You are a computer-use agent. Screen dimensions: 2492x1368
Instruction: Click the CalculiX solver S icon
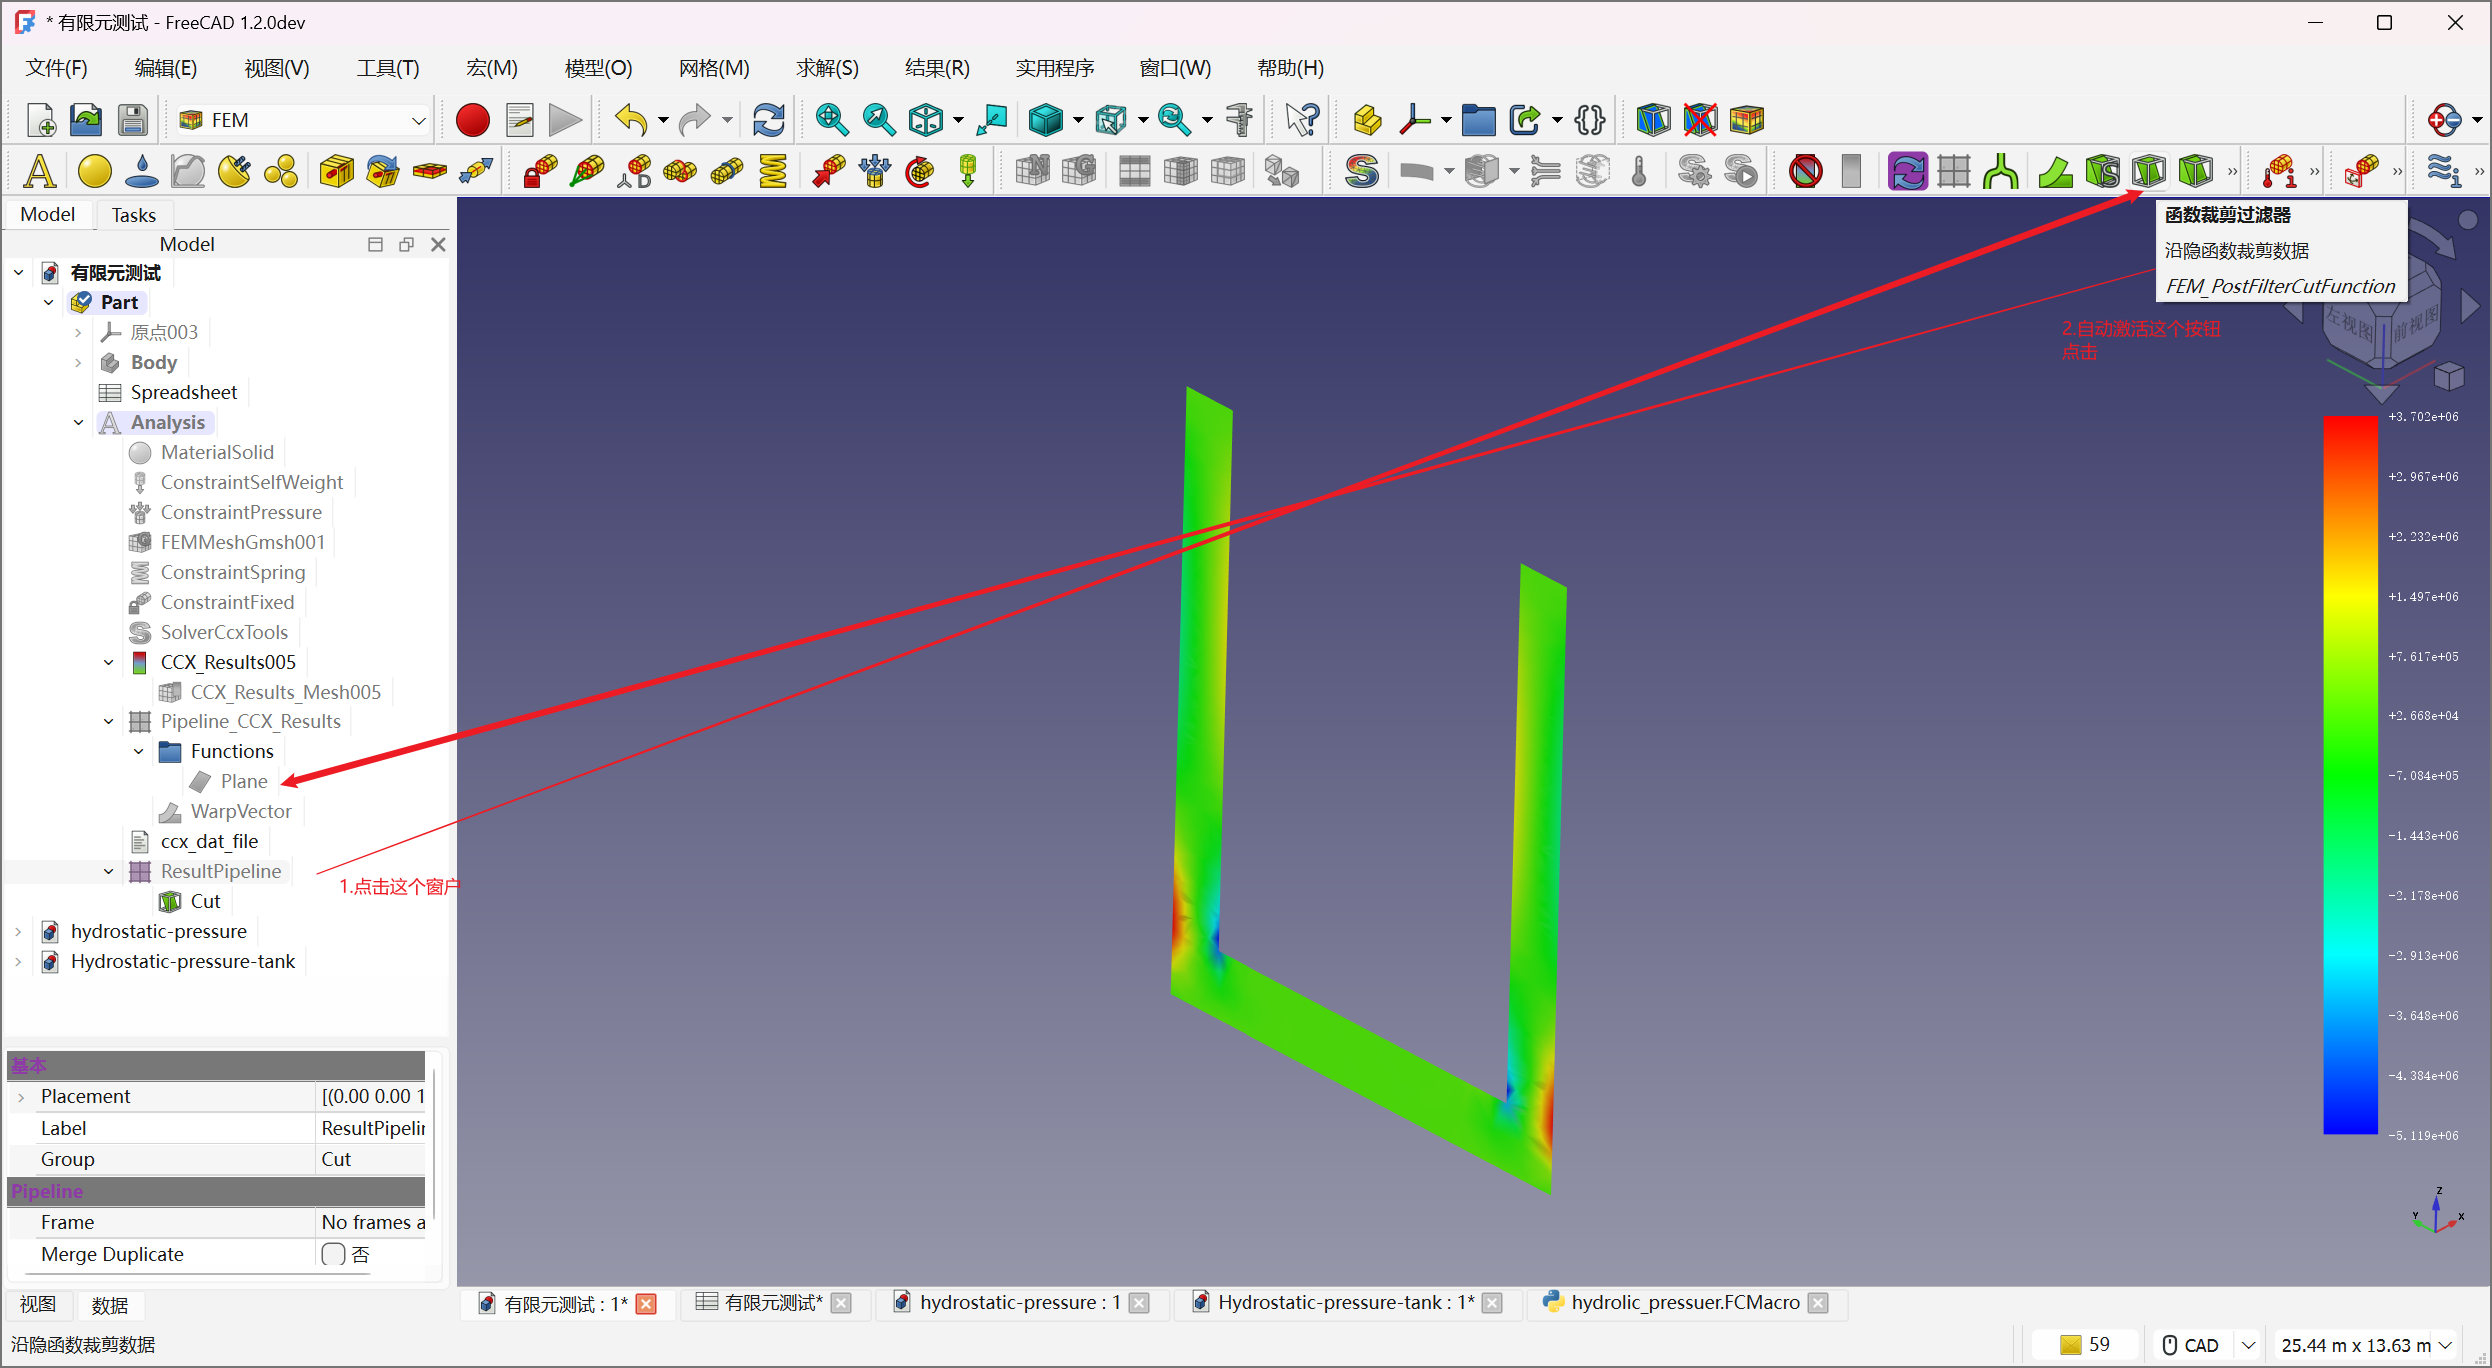click(1361, 171)
